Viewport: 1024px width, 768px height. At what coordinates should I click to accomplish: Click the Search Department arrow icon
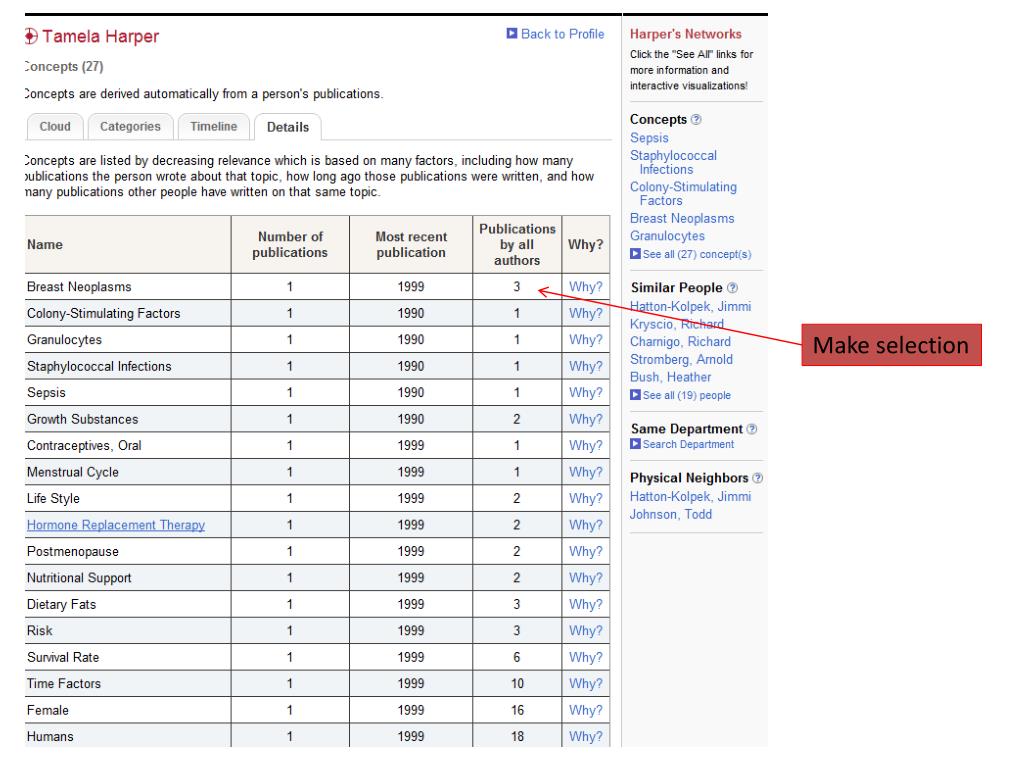click(x=635, y=444)
